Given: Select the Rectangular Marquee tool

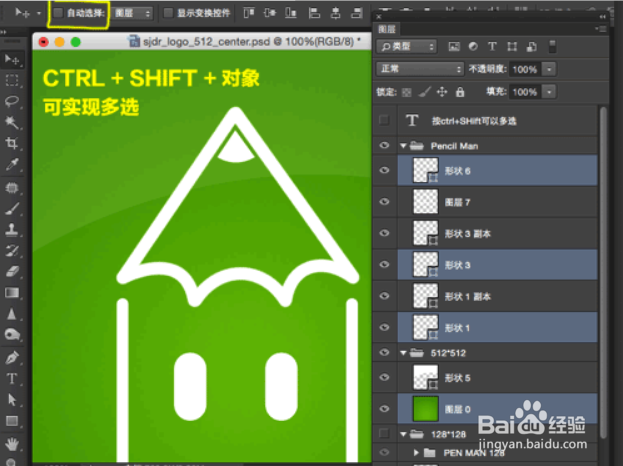Looking at the screenshot, I should (x=12, y=80).
